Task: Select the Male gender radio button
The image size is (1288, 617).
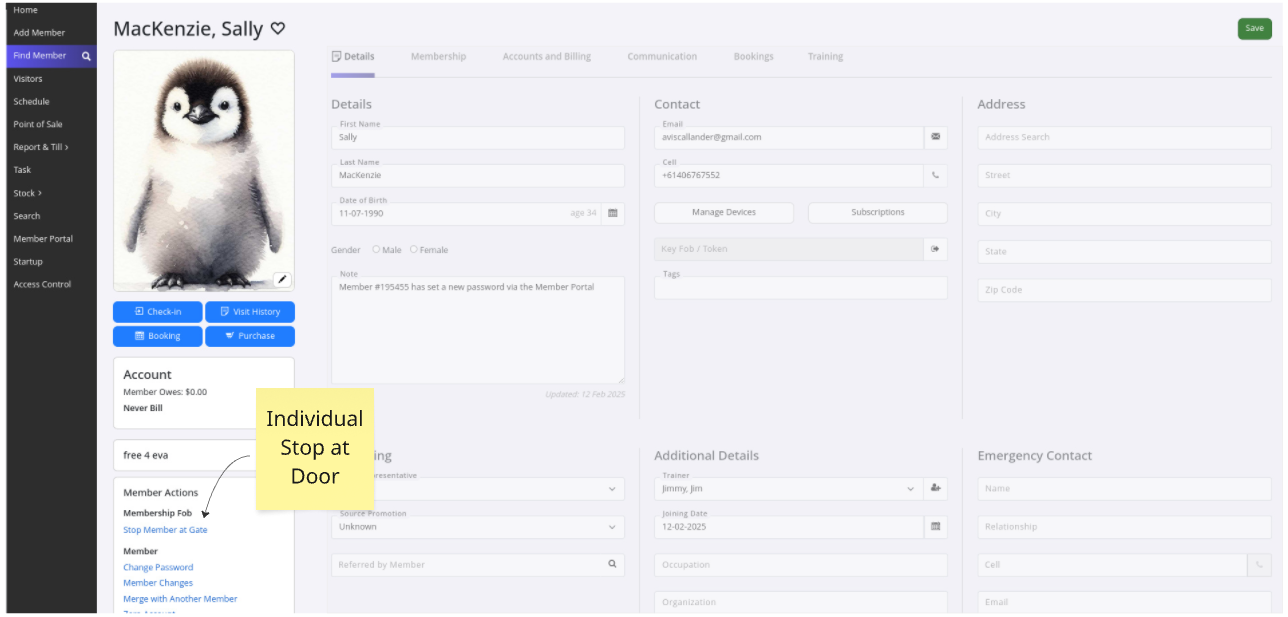Action: tap(376, 250)
